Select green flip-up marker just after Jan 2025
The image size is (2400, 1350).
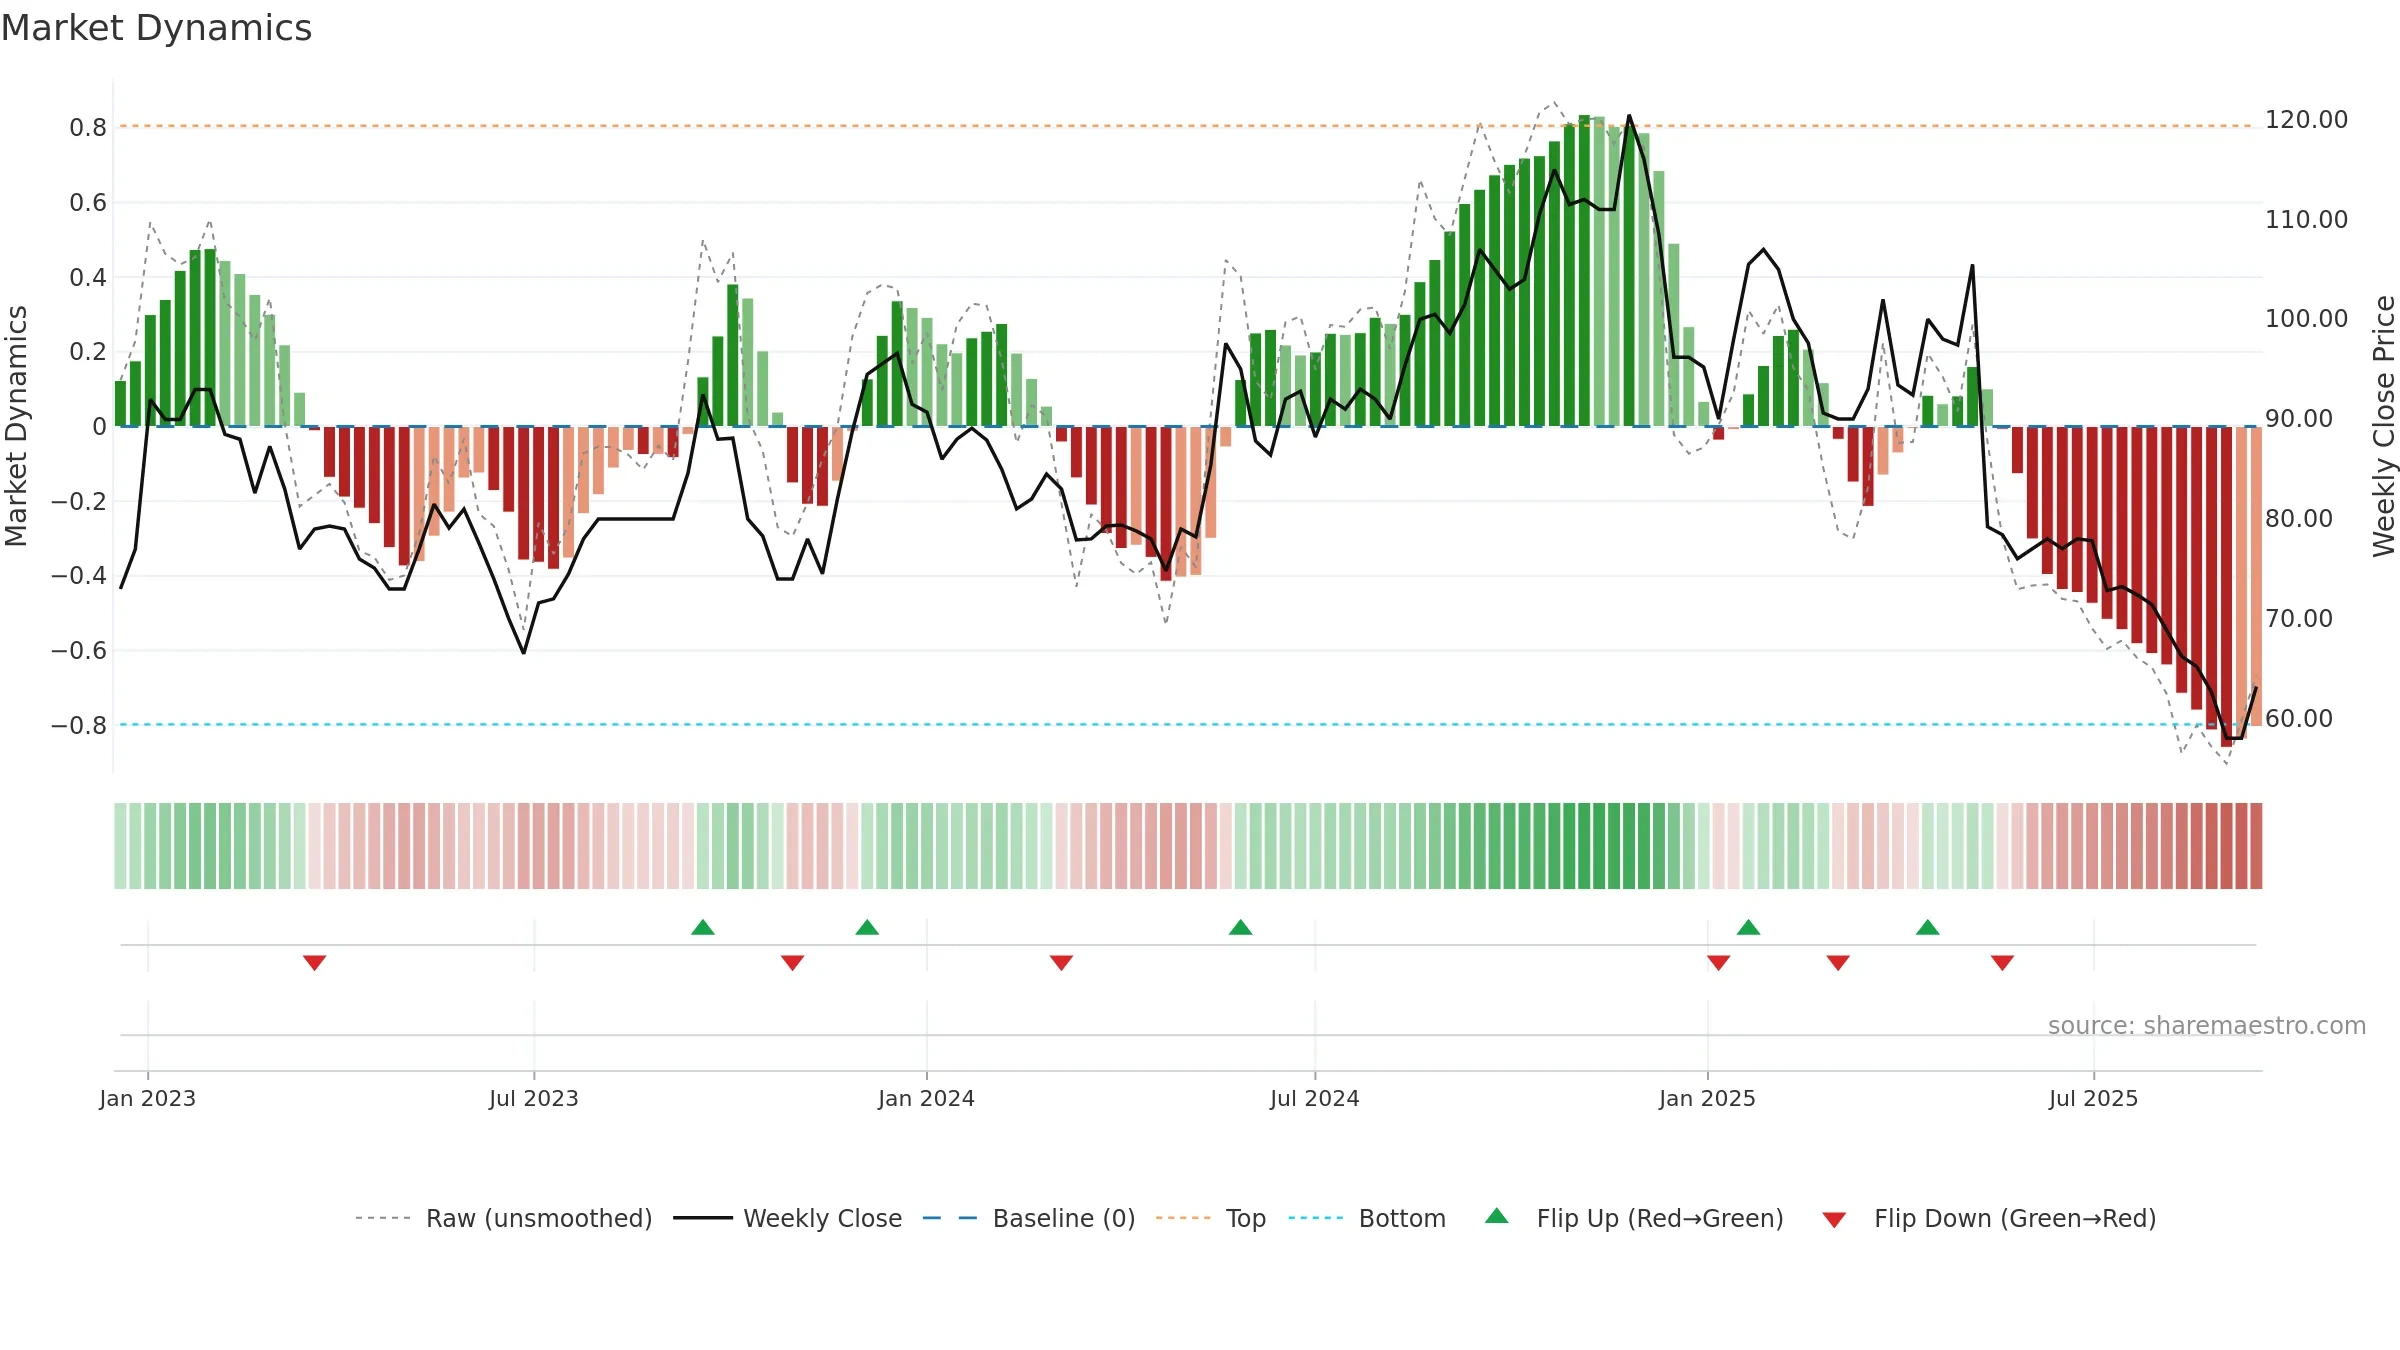click(1748, 927)
